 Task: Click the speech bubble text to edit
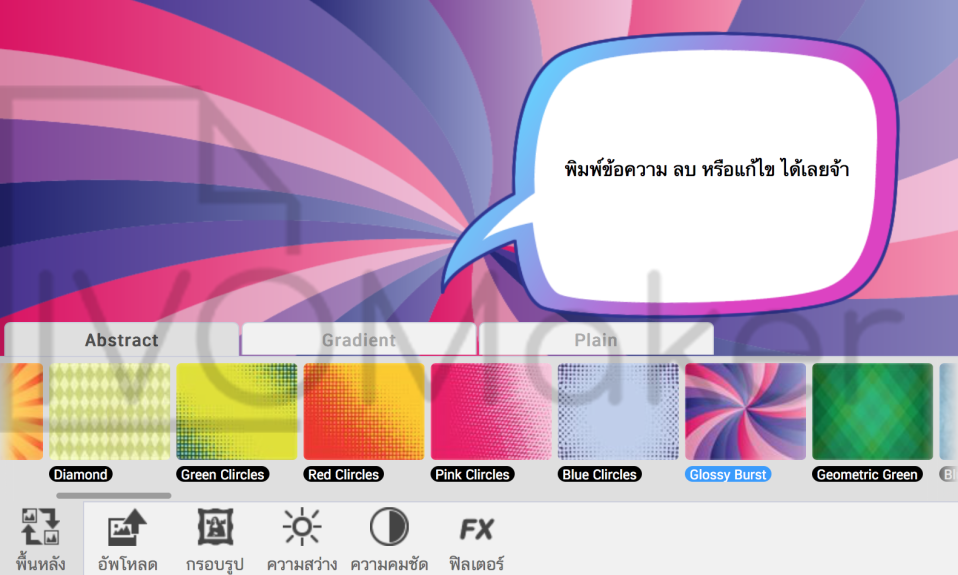tap(706, 169)
